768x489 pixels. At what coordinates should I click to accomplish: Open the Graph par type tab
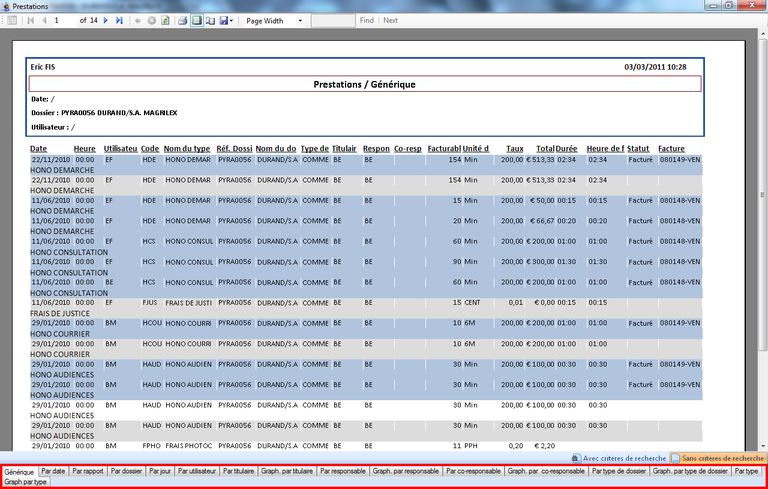(x=26, y=482)
